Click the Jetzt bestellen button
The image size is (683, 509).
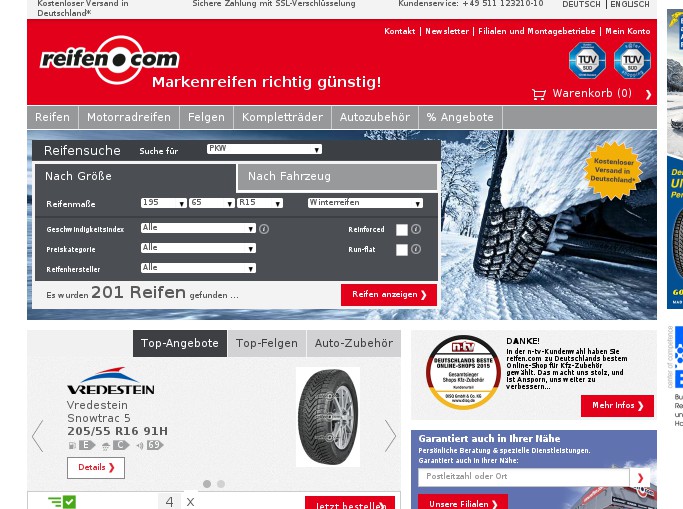coord(350,504)
